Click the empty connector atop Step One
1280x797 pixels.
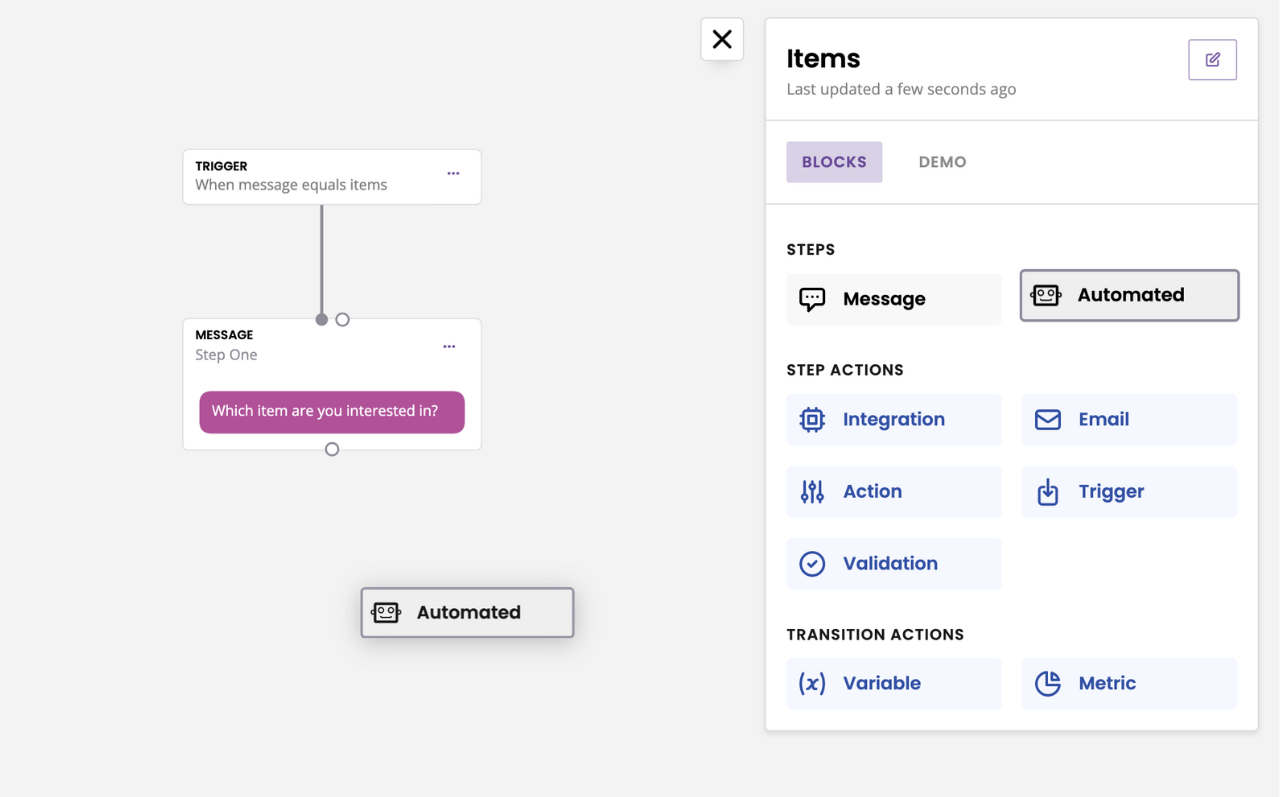pos(343,320)
